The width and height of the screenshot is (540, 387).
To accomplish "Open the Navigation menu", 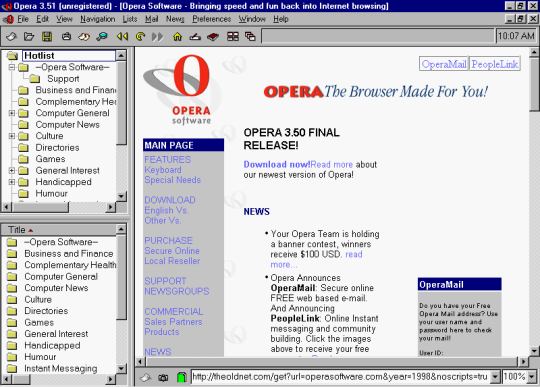I will pos(98,19).
